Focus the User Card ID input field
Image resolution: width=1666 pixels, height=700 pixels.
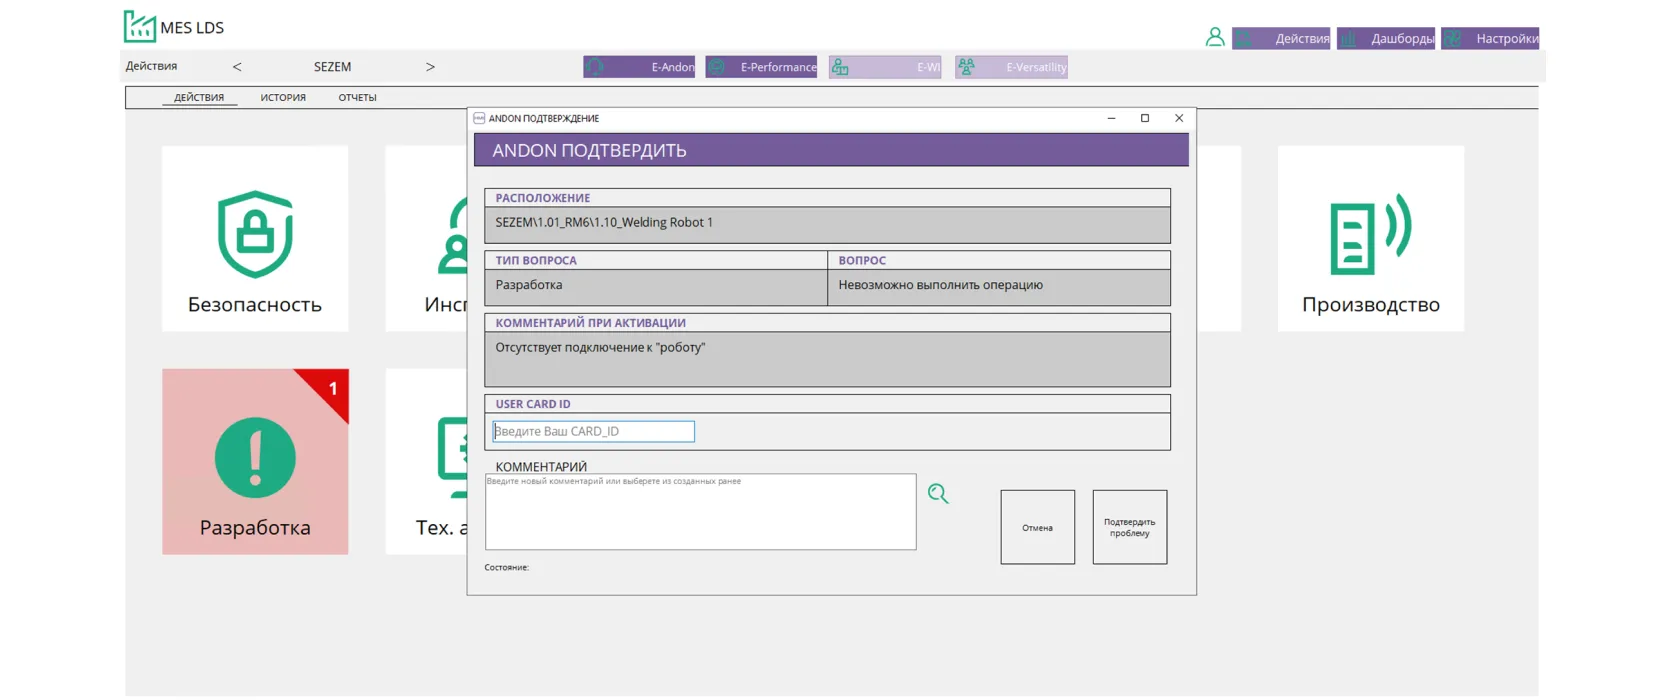point(593,431)
